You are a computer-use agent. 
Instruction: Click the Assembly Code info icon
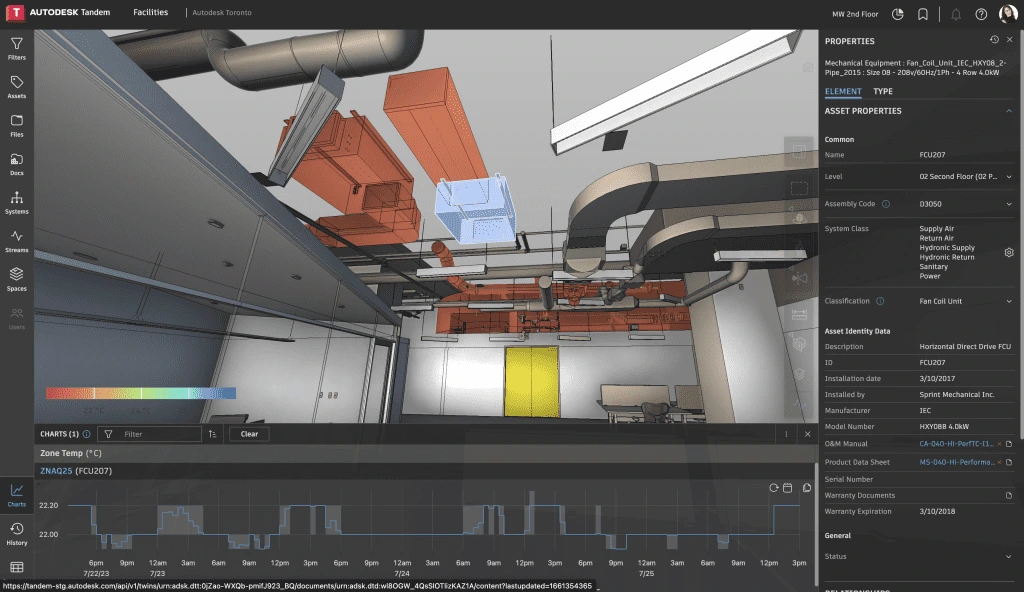point(886,204)
